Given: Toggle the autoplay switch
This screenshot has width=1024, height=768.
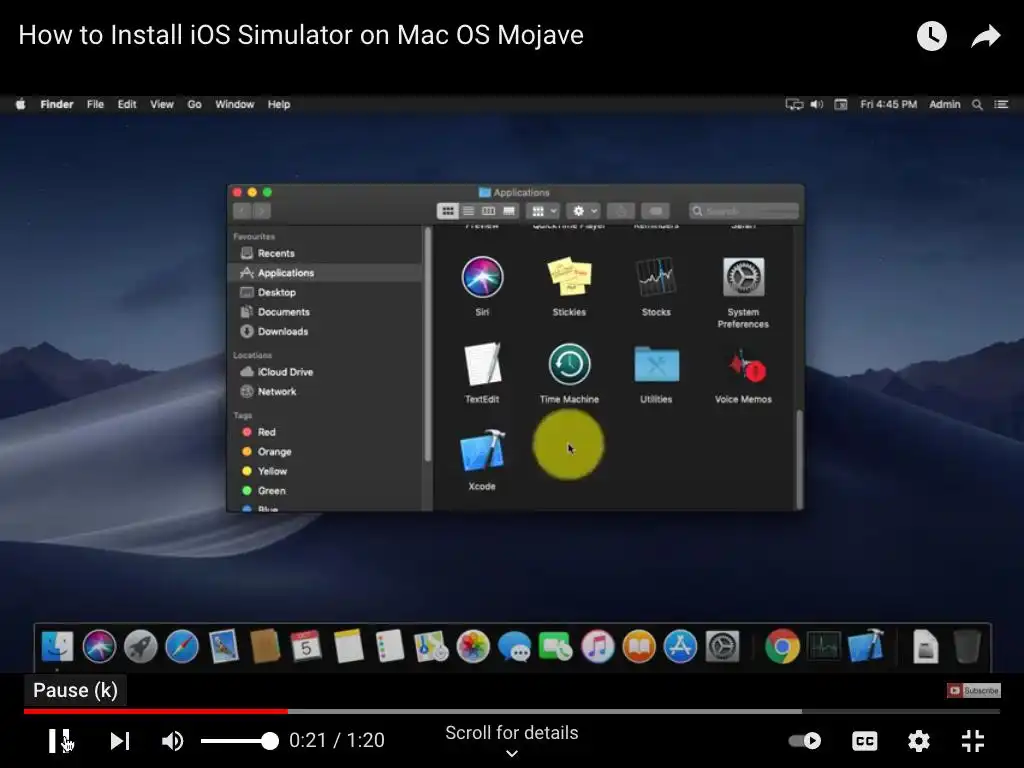Looking at the screenshot, I should [x=805, y=741].
